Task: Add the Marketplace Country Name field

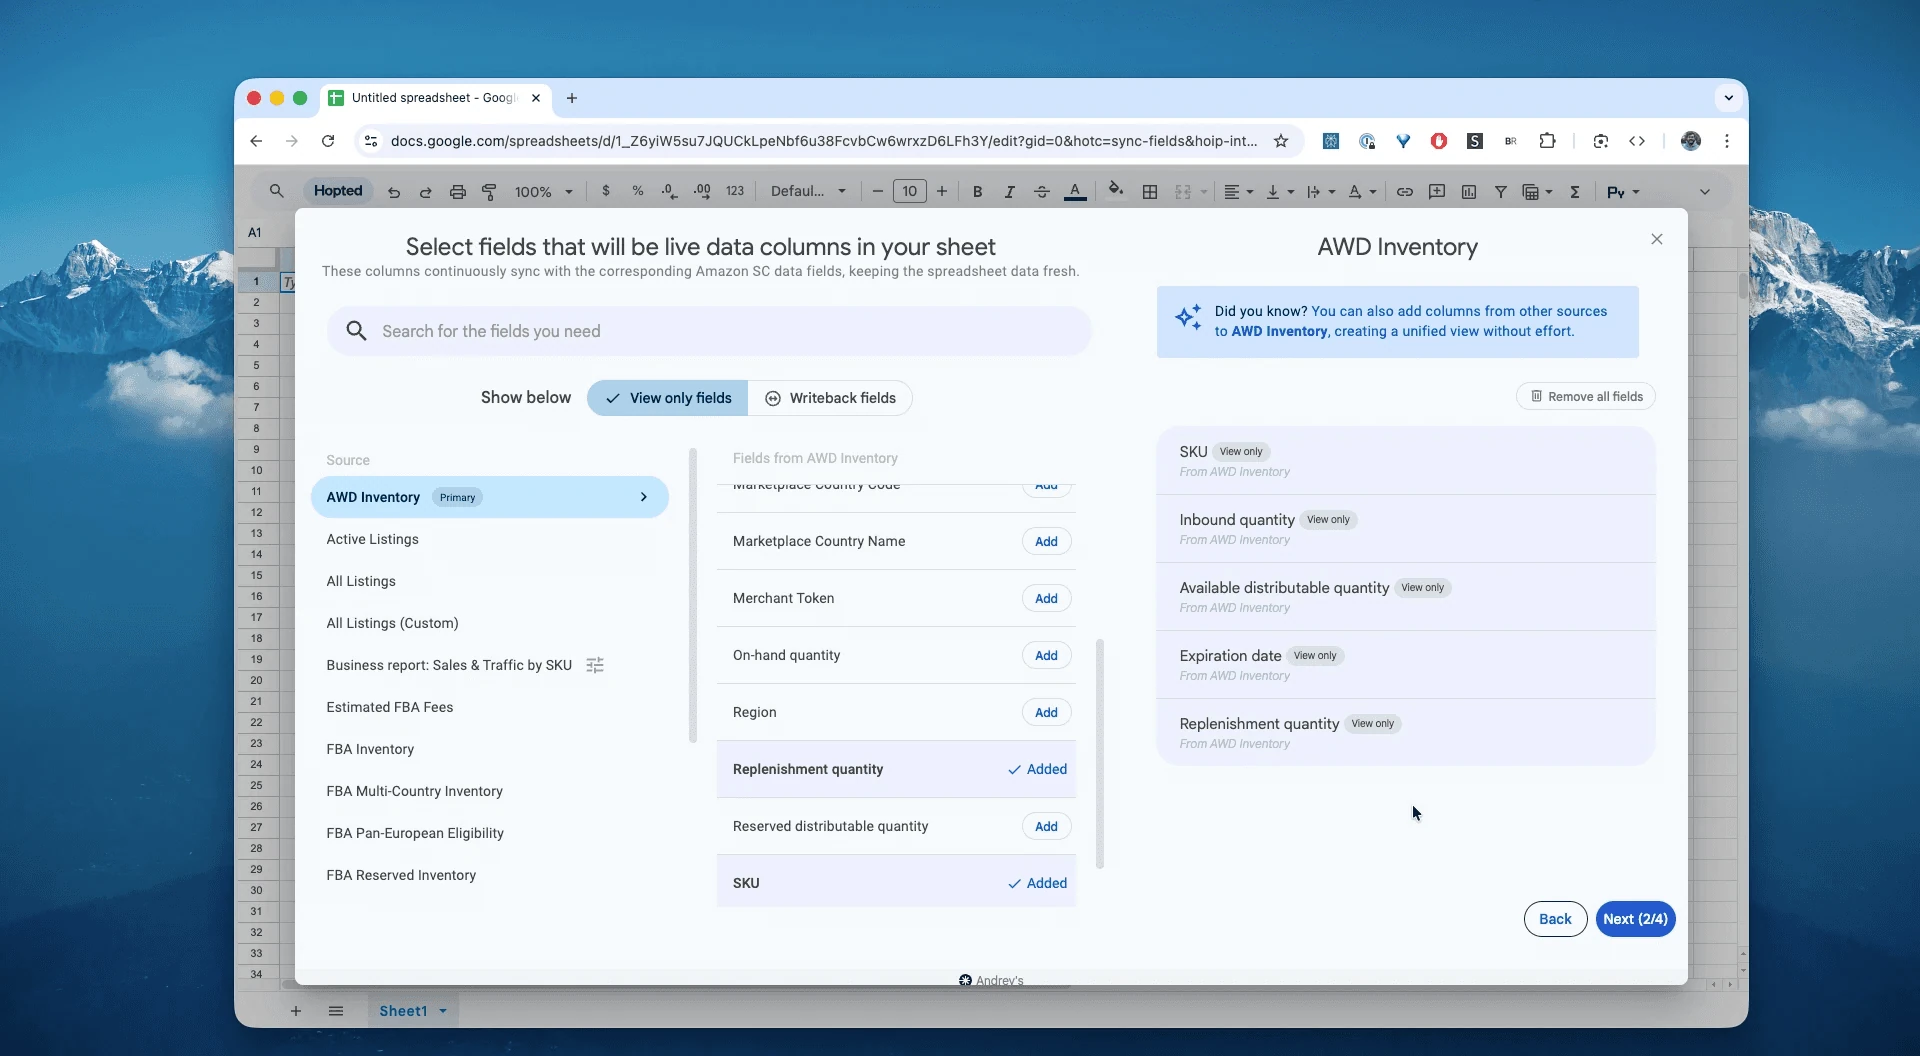Action: pyautogui.click(x=1046, y=541)
